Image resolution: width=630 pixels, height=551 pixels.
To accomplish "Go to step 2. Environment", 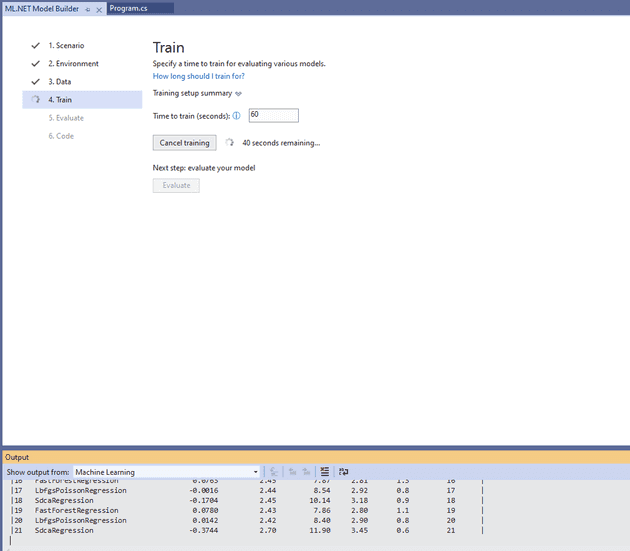I will [x=74, y=63].
